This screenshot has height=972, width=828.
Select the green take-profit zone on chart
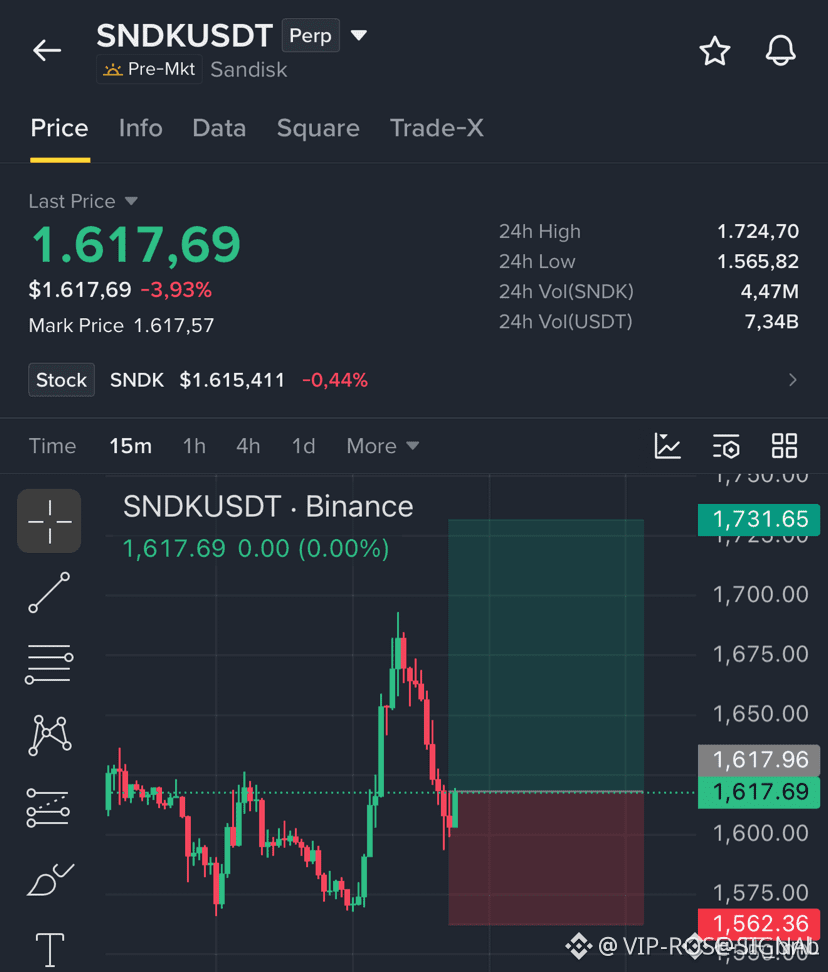pos(546,655)
